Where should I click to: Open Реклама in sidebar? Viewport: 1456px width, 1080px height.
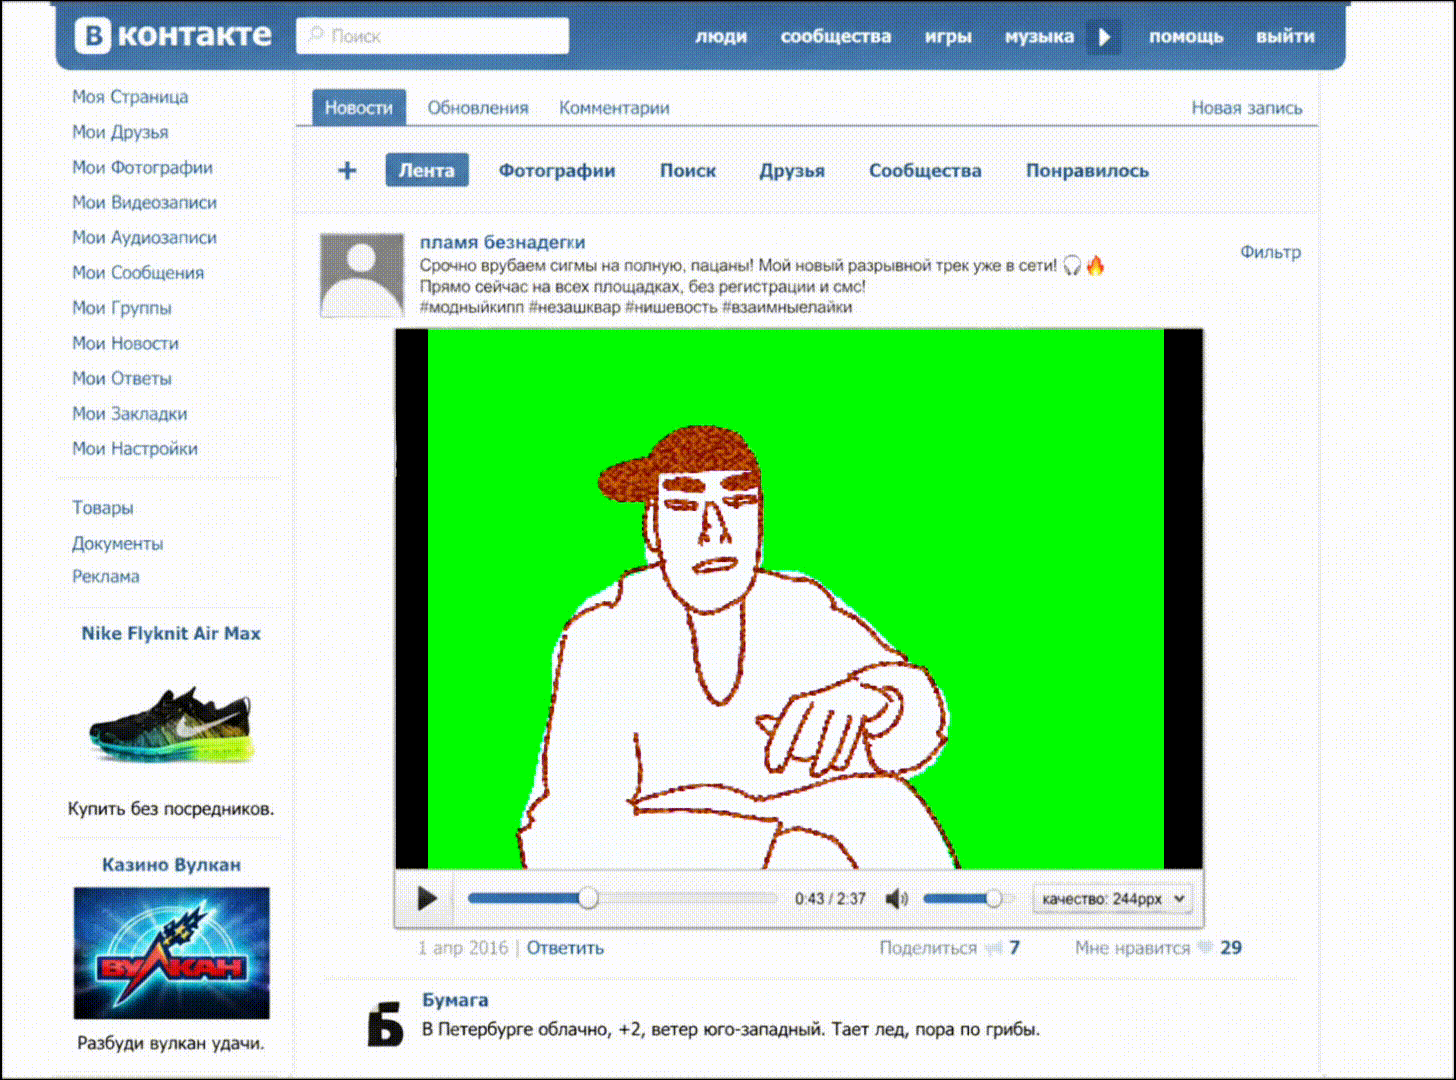tap(105, 576)
